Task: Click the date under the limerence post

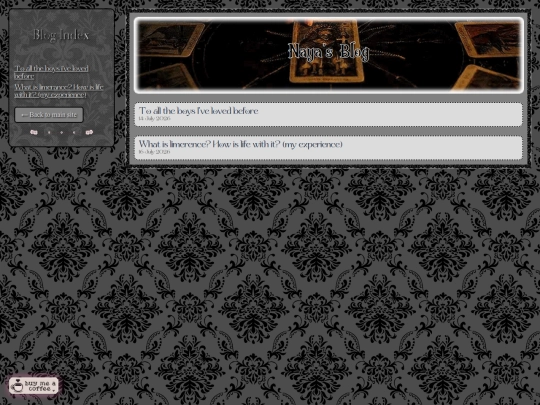Action: click(x=154, y=152)
